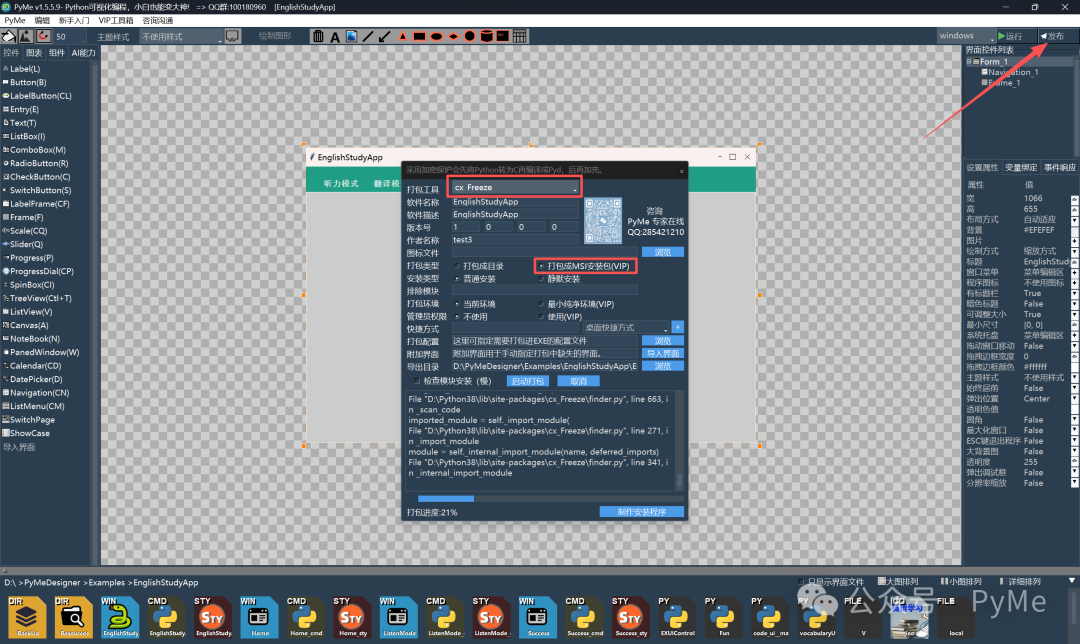Toggle '检查模块安装 (慢)' checkbox
Image resolution: width=1080 pixels, height=644 pixels.
(417, 381)
